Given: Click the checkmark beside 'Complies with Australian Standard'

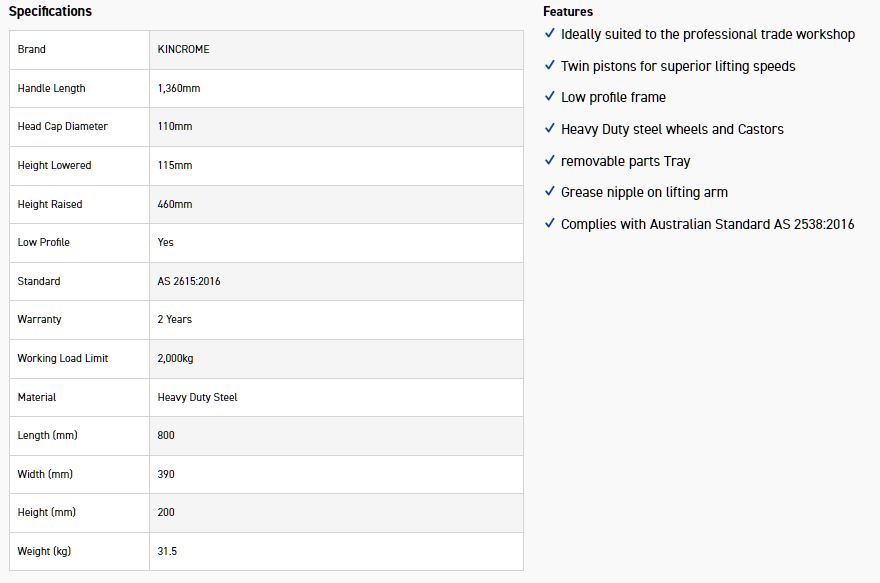Looking at the screenshot, I should (x=550, y=223).
